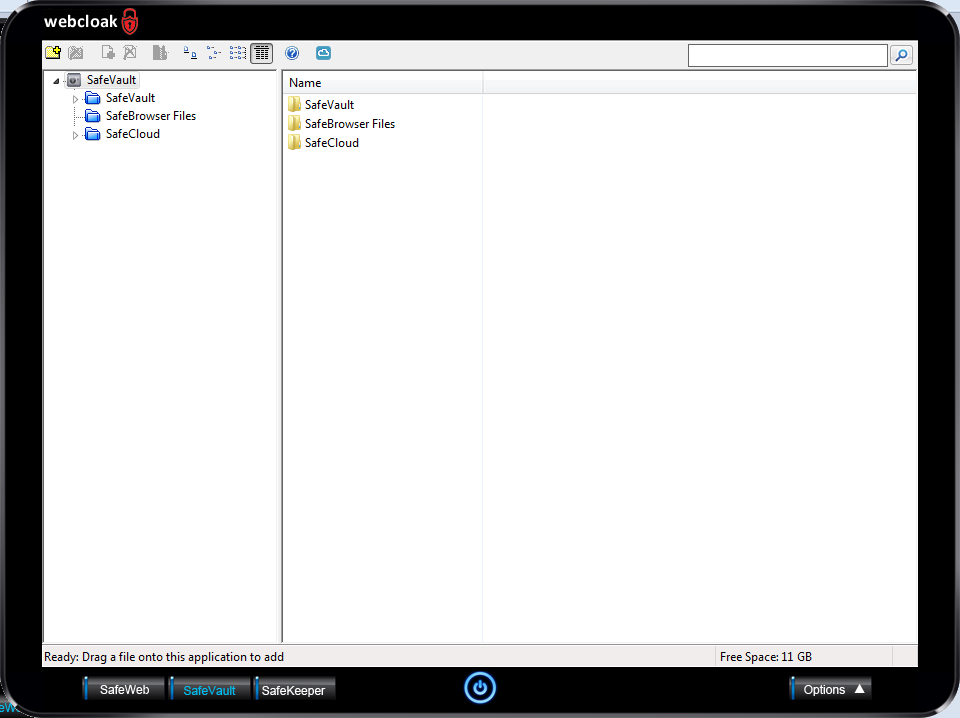960x718 pixels.
Task: Select SafeBrowser Files in the tree
Action: [x=150, y=116]
